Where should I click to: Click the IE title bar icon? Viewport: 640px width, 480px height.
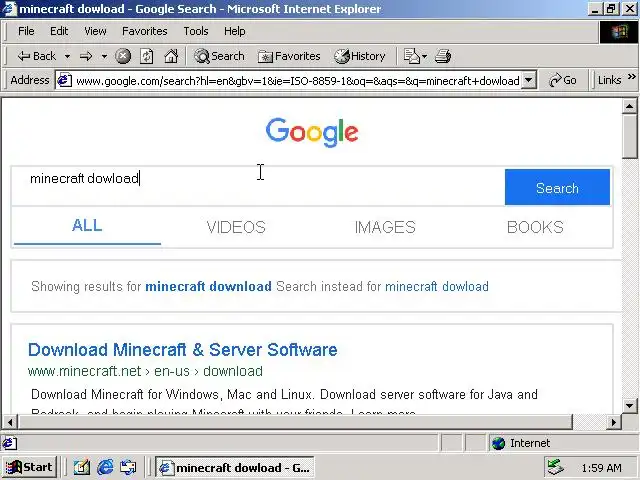click(9, 9)
